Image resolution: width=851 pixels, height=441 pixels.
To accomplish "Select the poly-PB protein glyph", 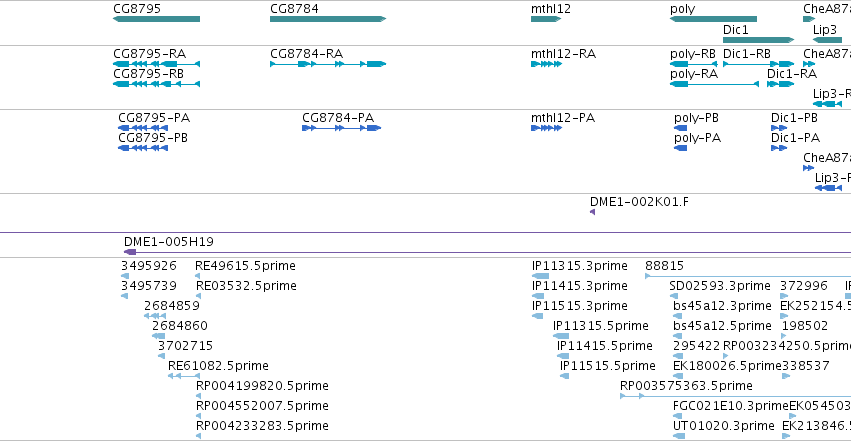I will (x=681, y=128).
